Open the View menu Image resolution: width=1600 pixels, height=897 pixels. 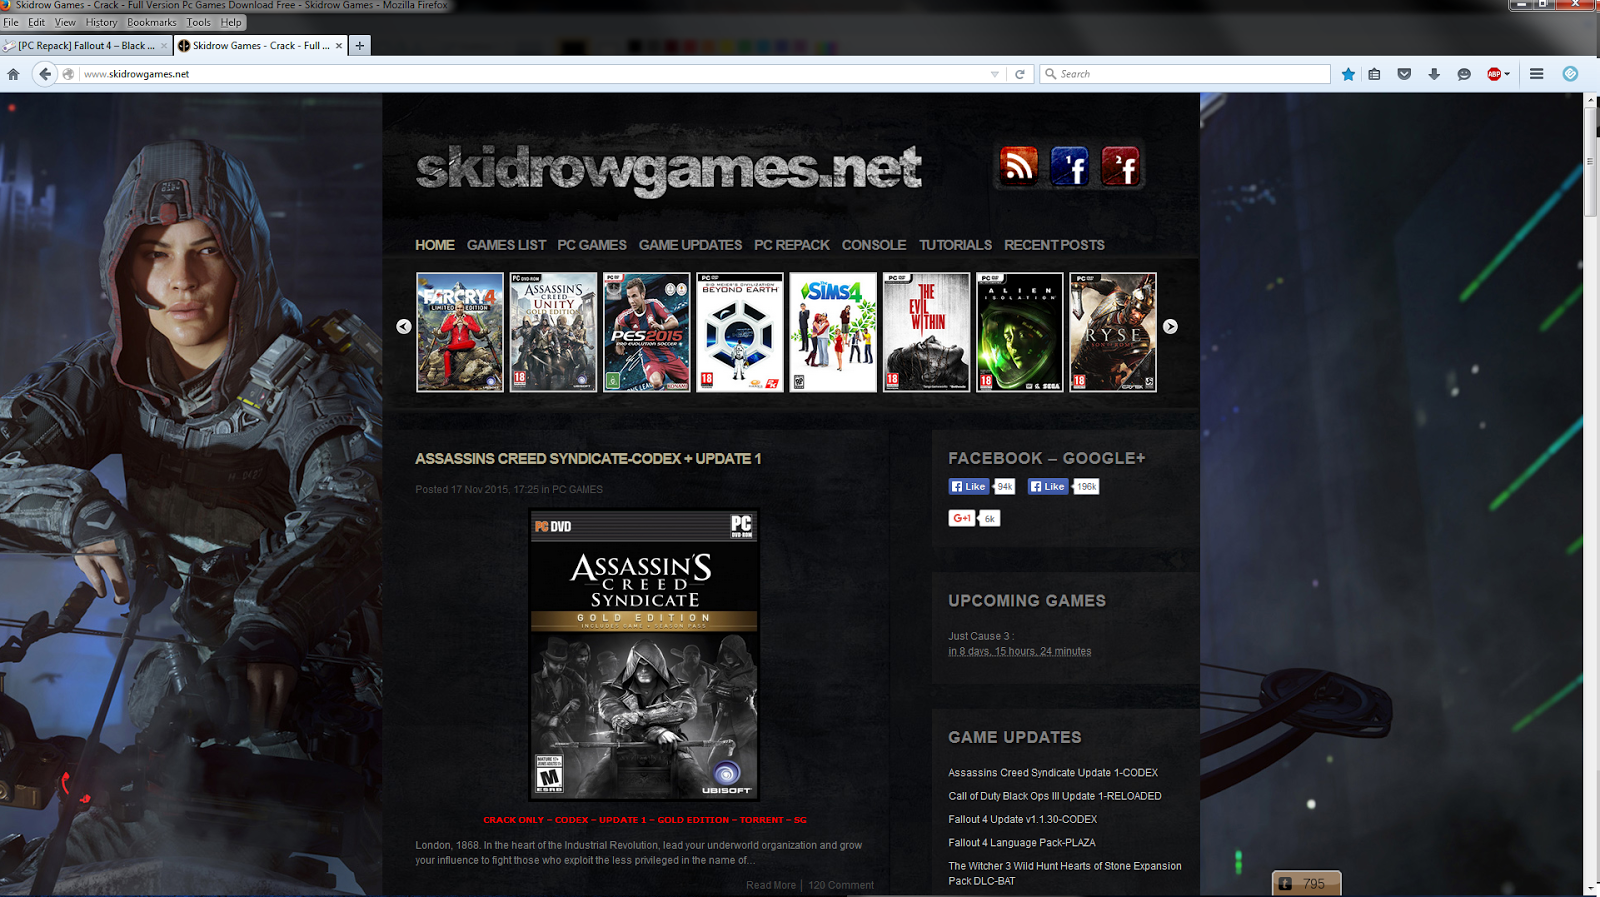65,22
